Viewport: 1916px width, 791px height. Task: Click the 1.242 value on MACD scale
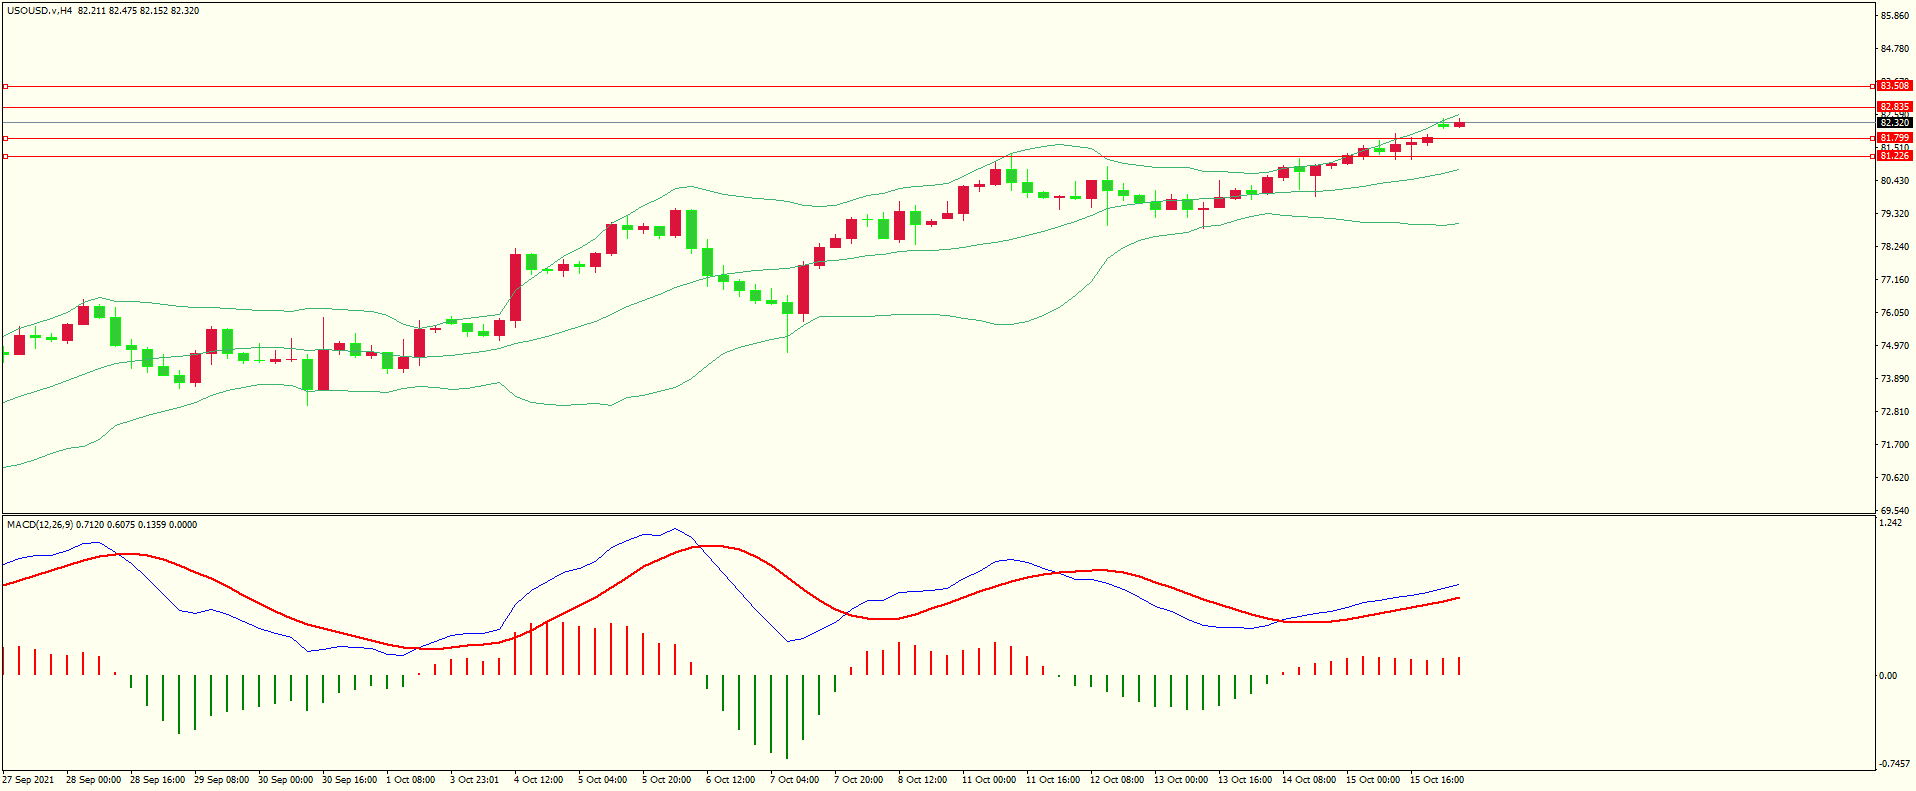click(x=1890, y=523)
